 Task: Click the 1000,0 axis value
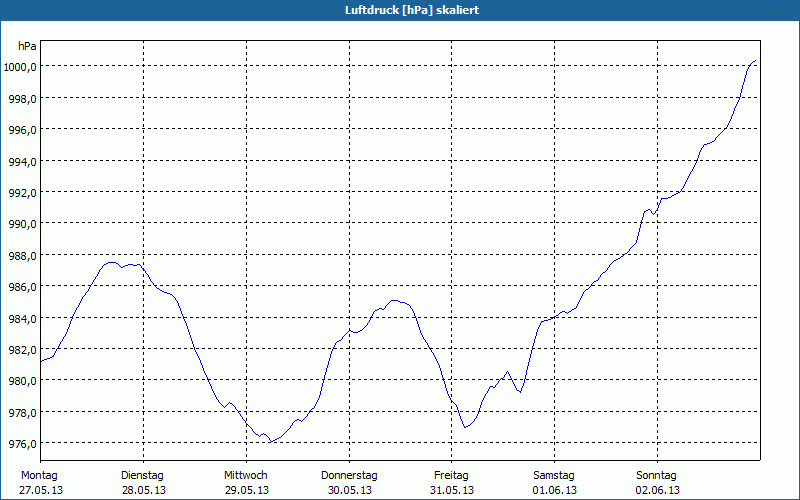(x=21, y=67)
